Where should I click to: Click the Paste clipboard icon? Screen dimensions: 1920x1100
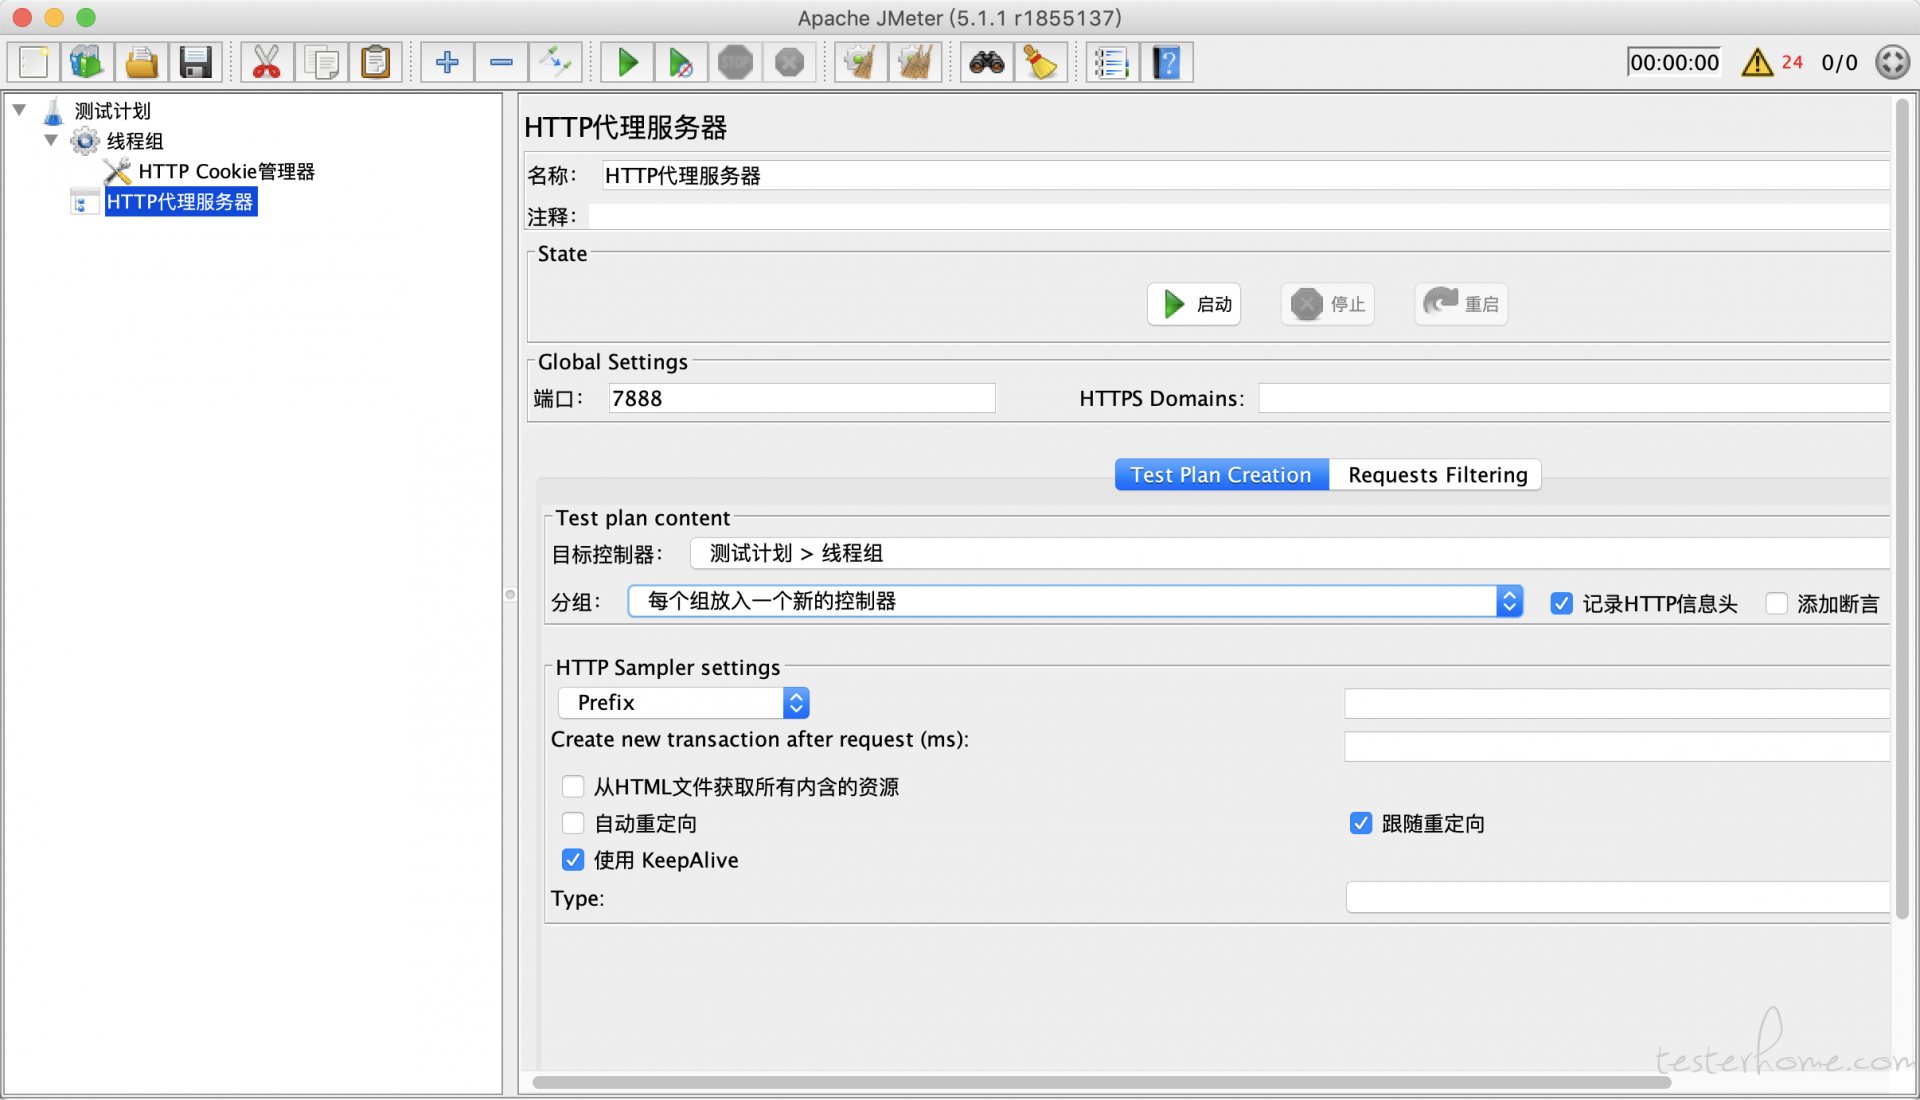tap(375, 63)
